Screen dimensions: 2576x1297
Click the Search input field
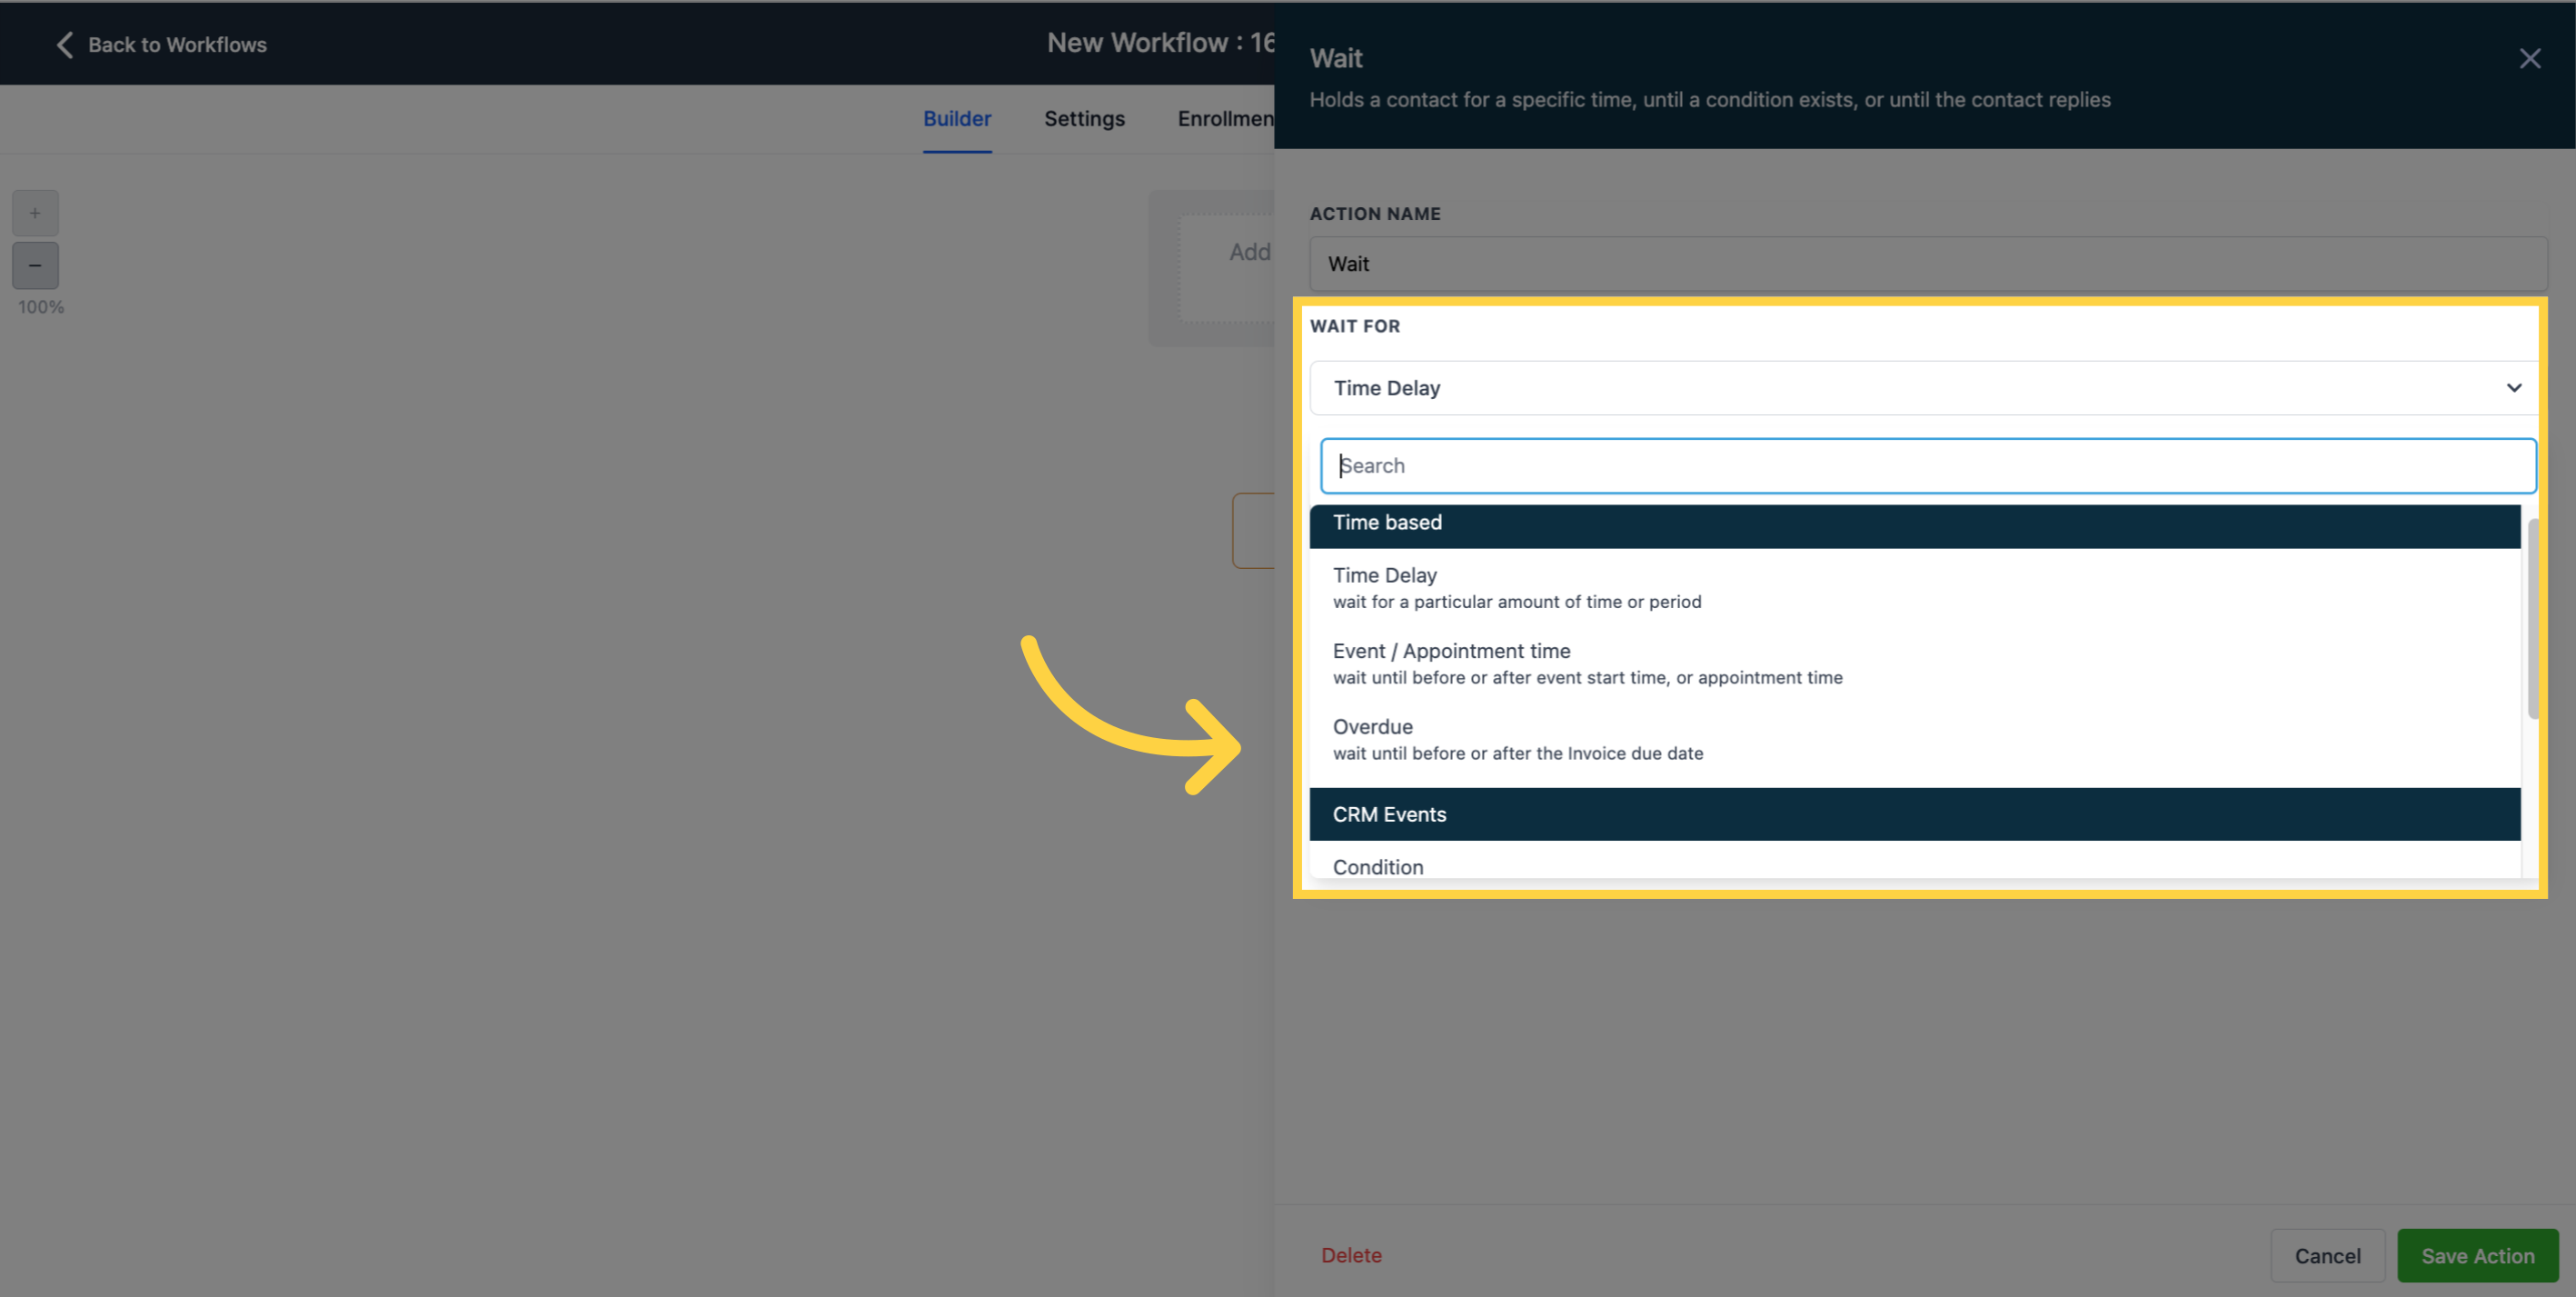[x=1923, y=464]
